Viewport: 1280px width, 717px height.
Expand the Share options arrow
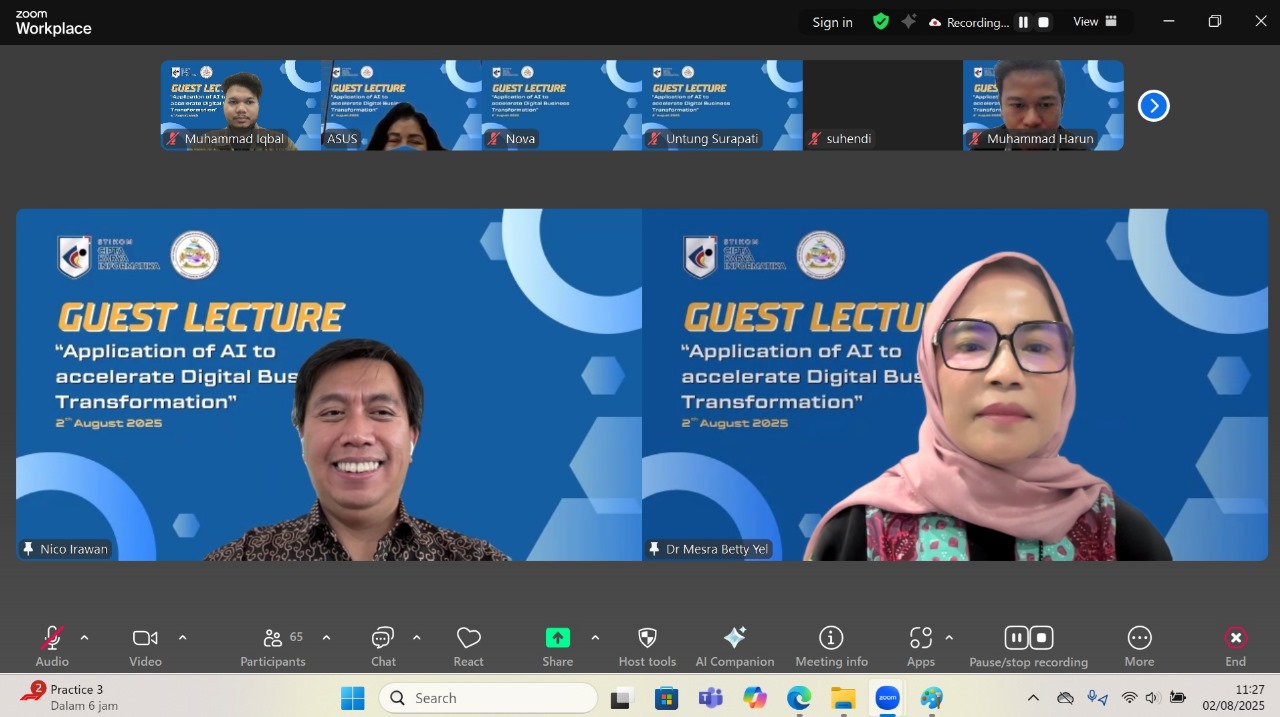[x=595, y=638]
